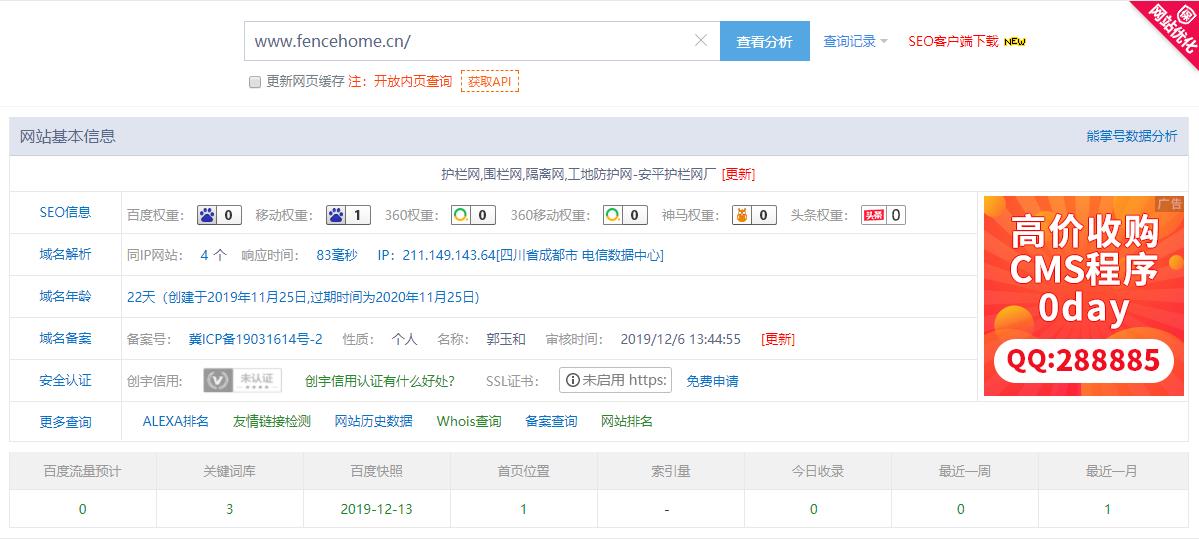1199x539 pixels.
Task: Click the 360移动权重 badge icon
Action: point(625,216)
